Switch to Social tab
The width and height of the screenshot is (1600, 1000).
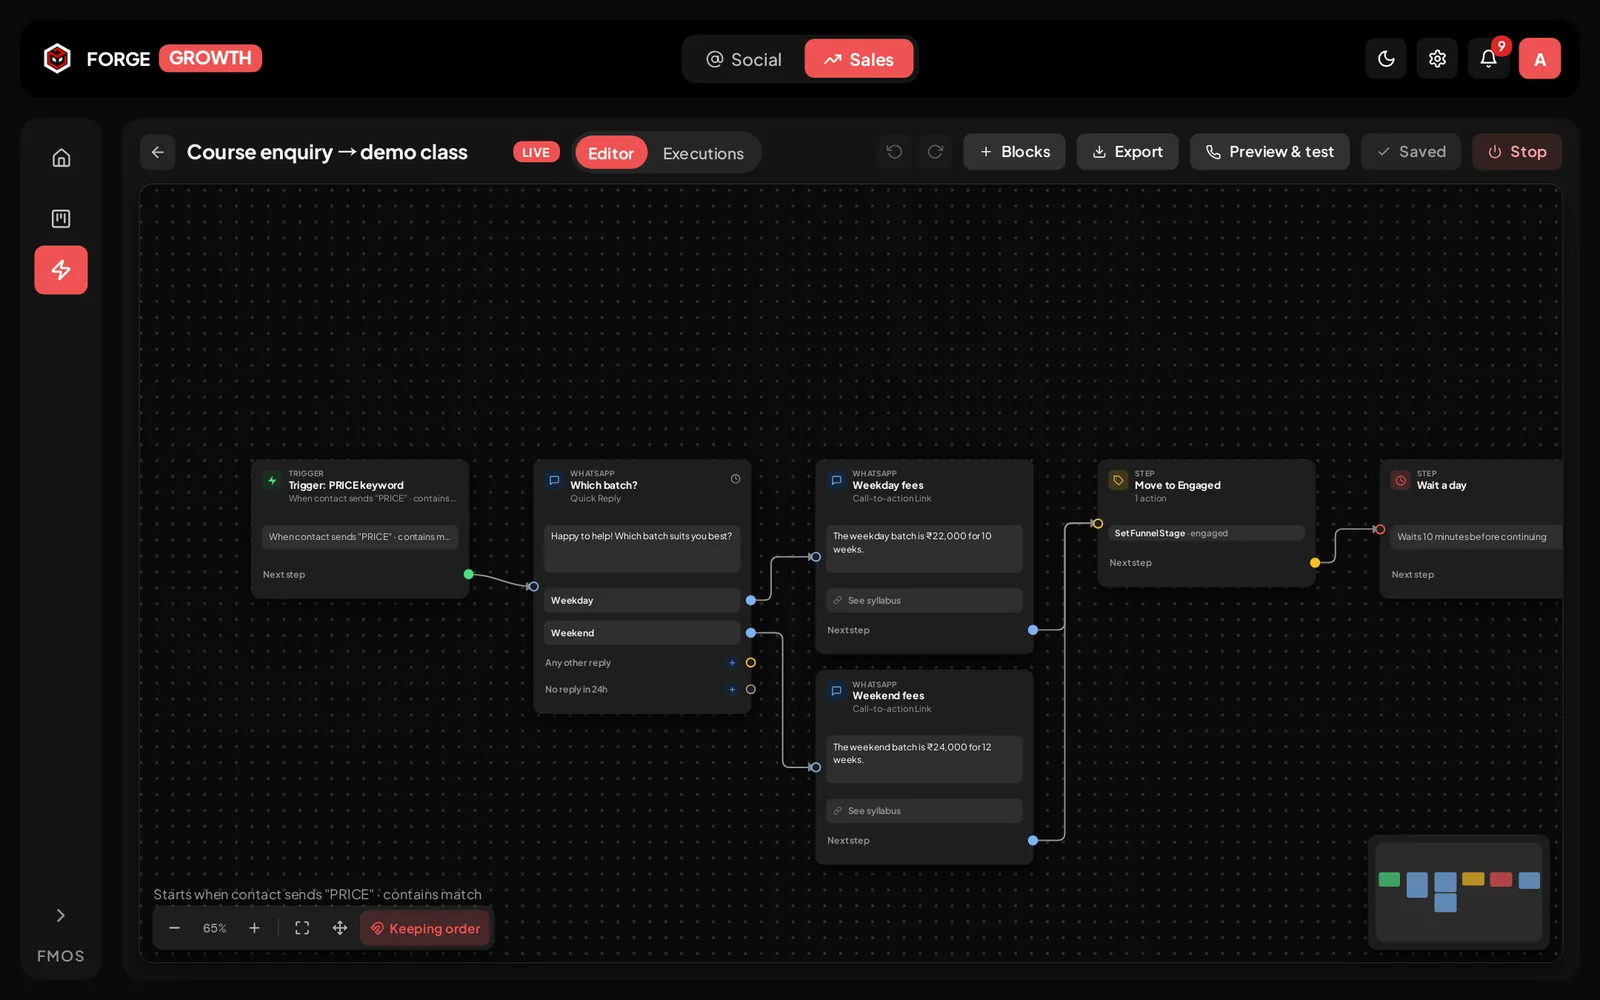click(744, 59)
